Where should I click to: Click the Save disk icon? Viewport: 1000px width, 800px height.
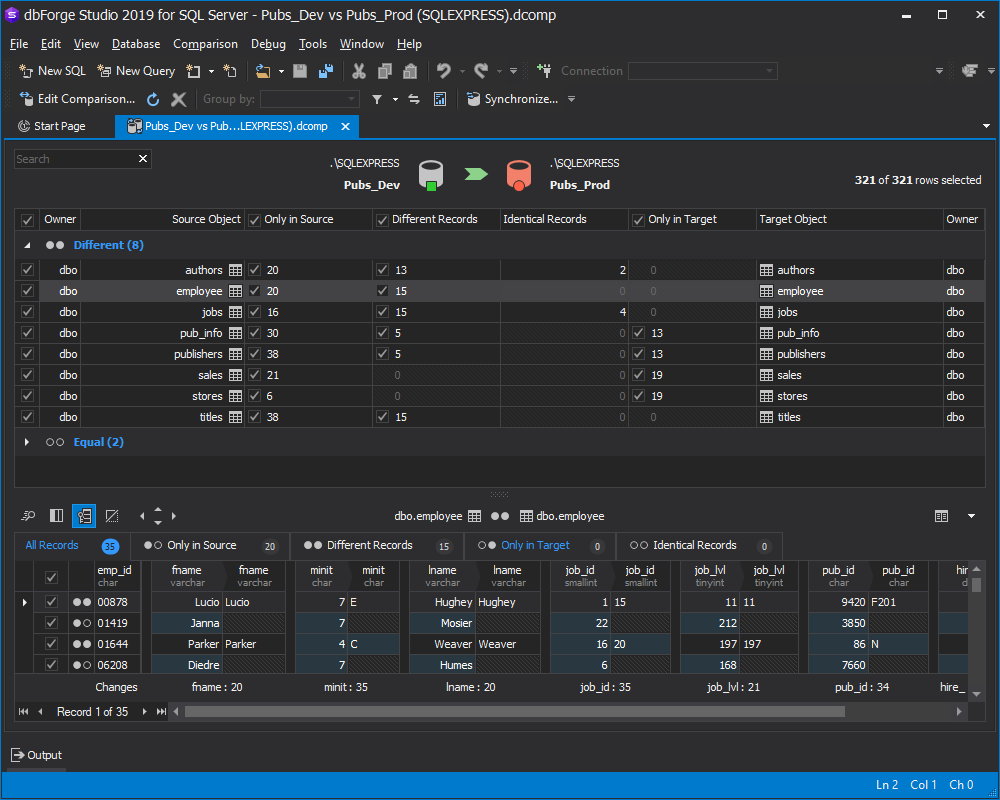(x=300, y=71)
